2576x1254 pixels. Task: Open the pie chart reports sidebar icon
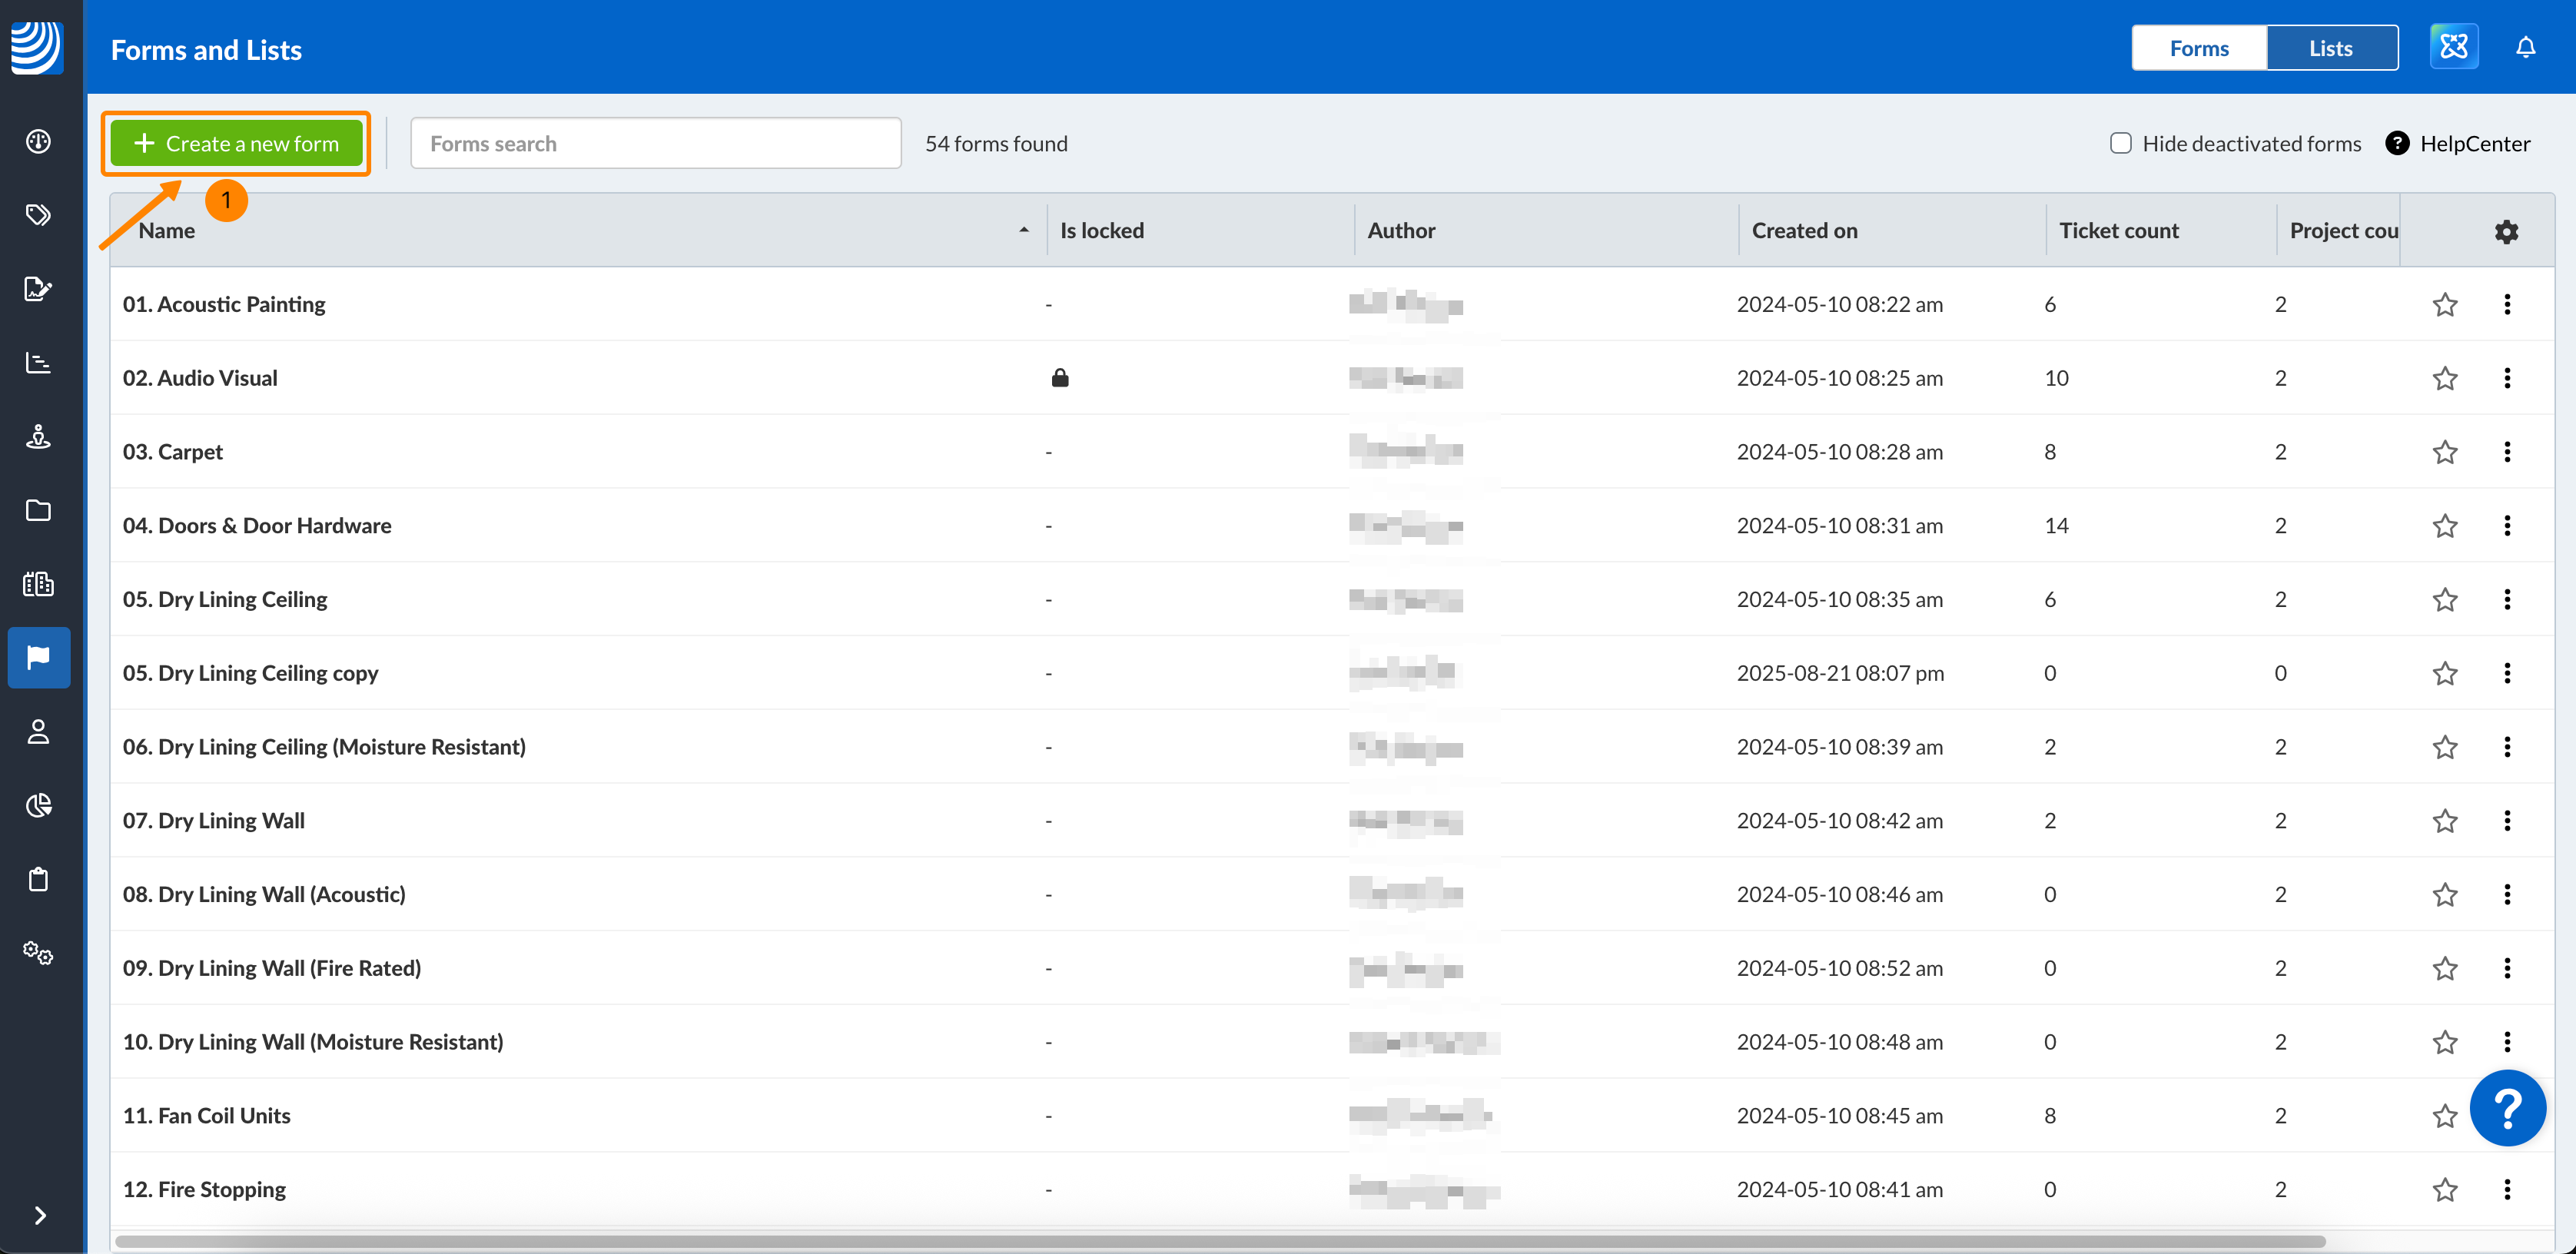[38, 805]
